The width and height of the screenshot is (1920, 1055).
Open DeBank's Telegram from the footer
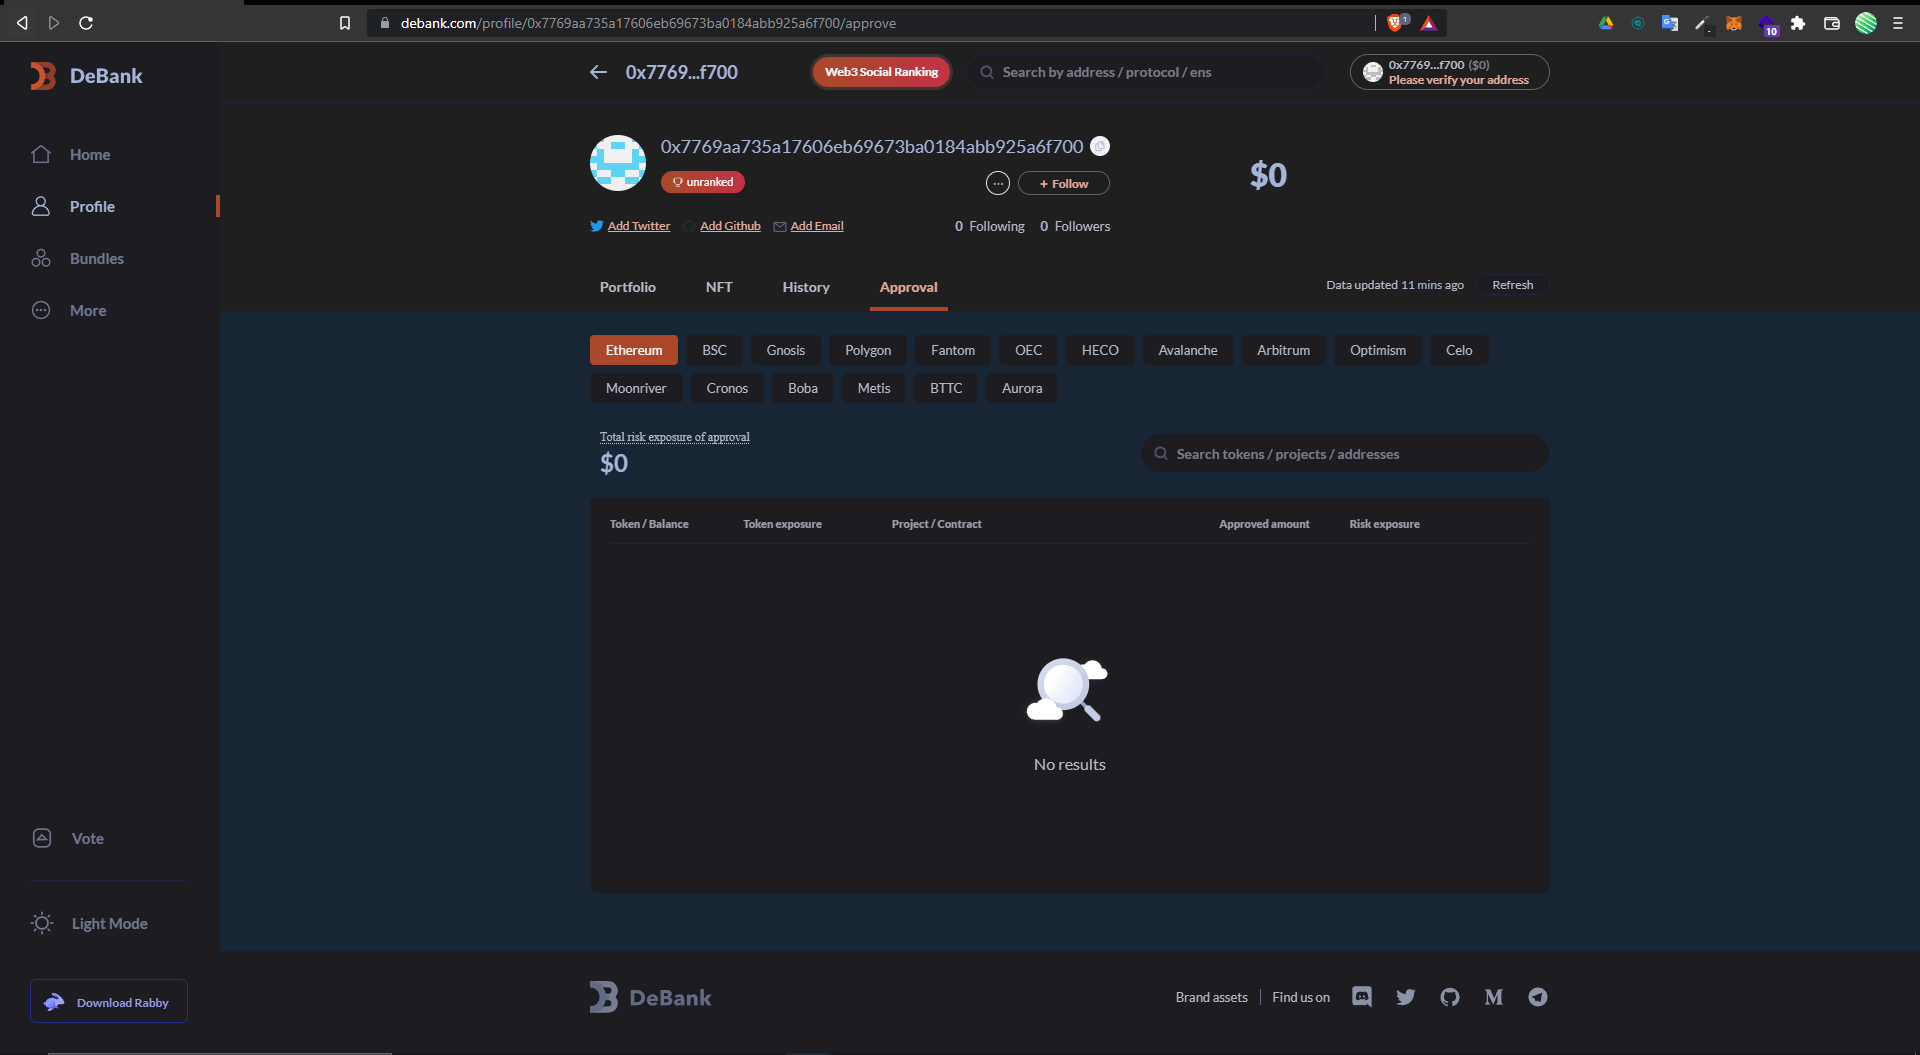pyautogui.click(x=1537, y=996)
